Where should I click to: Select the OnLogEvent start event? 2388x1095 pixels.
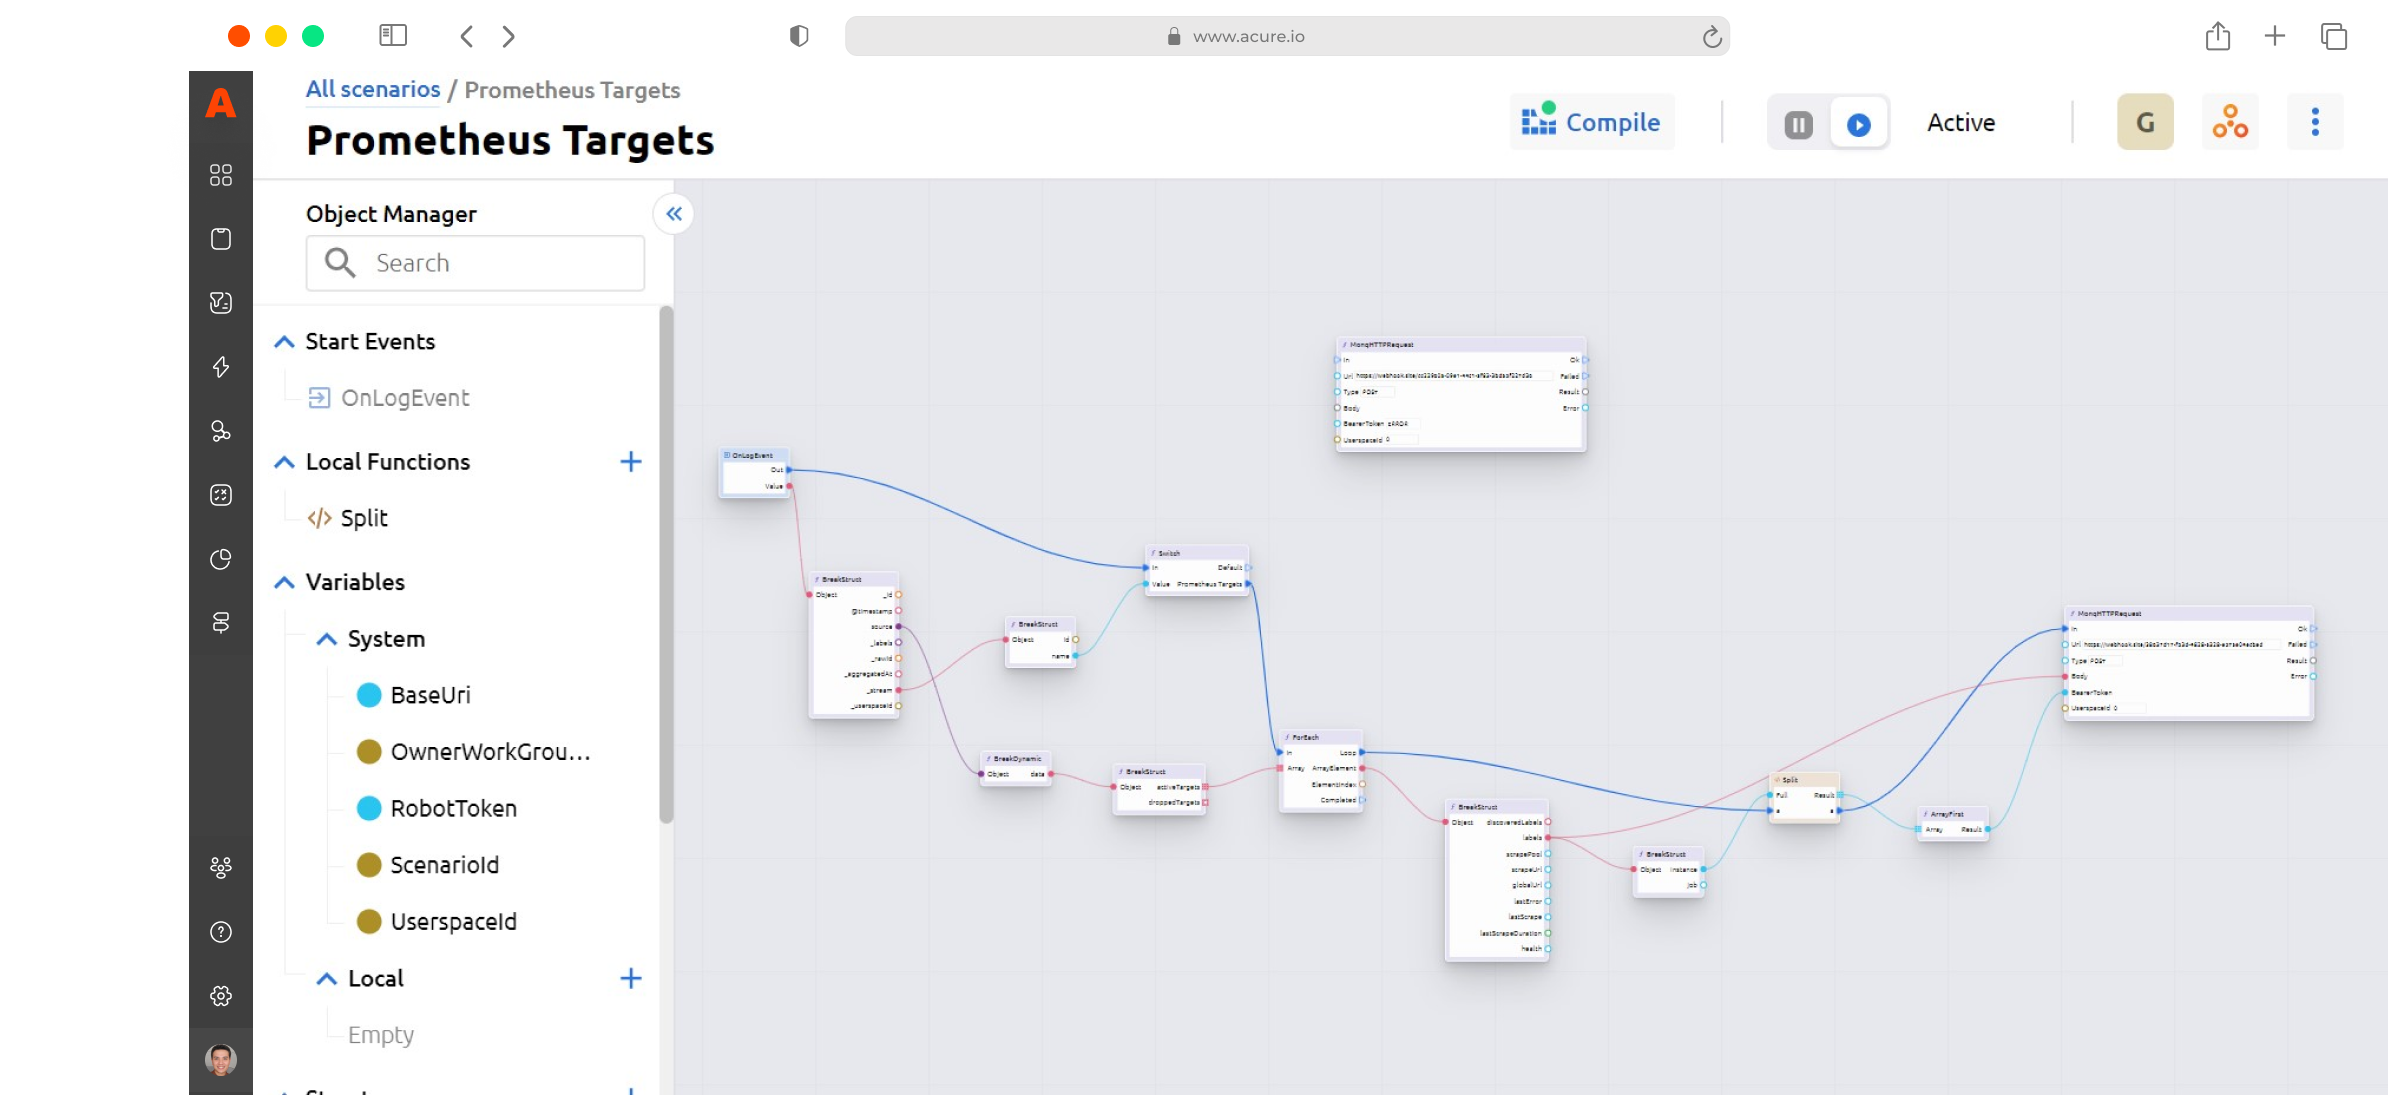(404, 398)
